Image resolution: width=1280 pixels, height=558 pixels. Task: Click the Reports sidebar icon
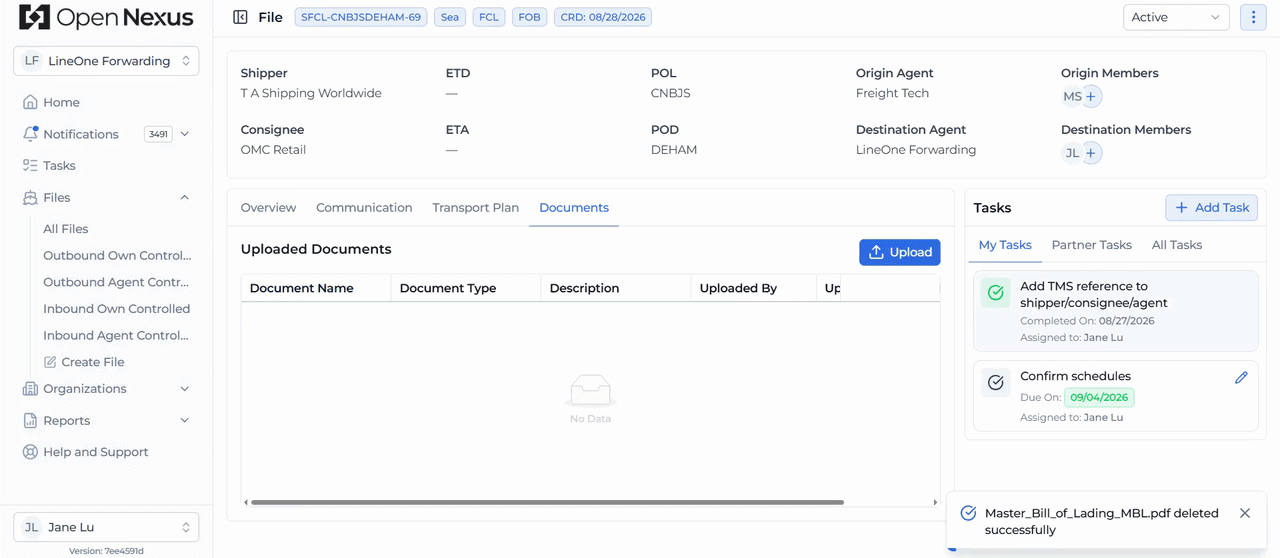pos(30,421)
